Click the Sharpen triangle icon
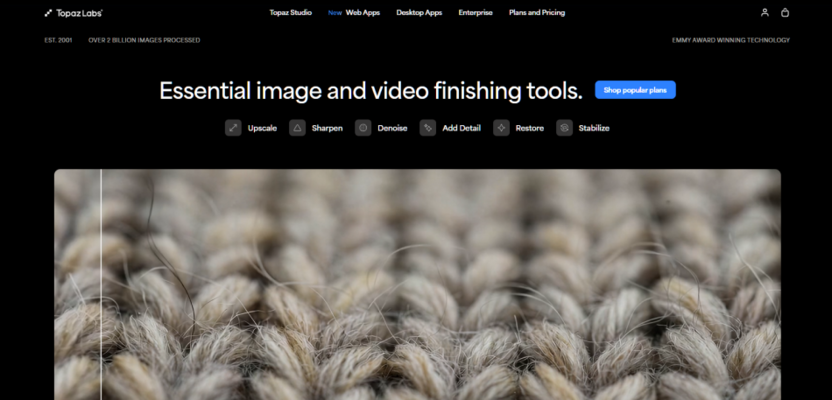 point(297,128)
